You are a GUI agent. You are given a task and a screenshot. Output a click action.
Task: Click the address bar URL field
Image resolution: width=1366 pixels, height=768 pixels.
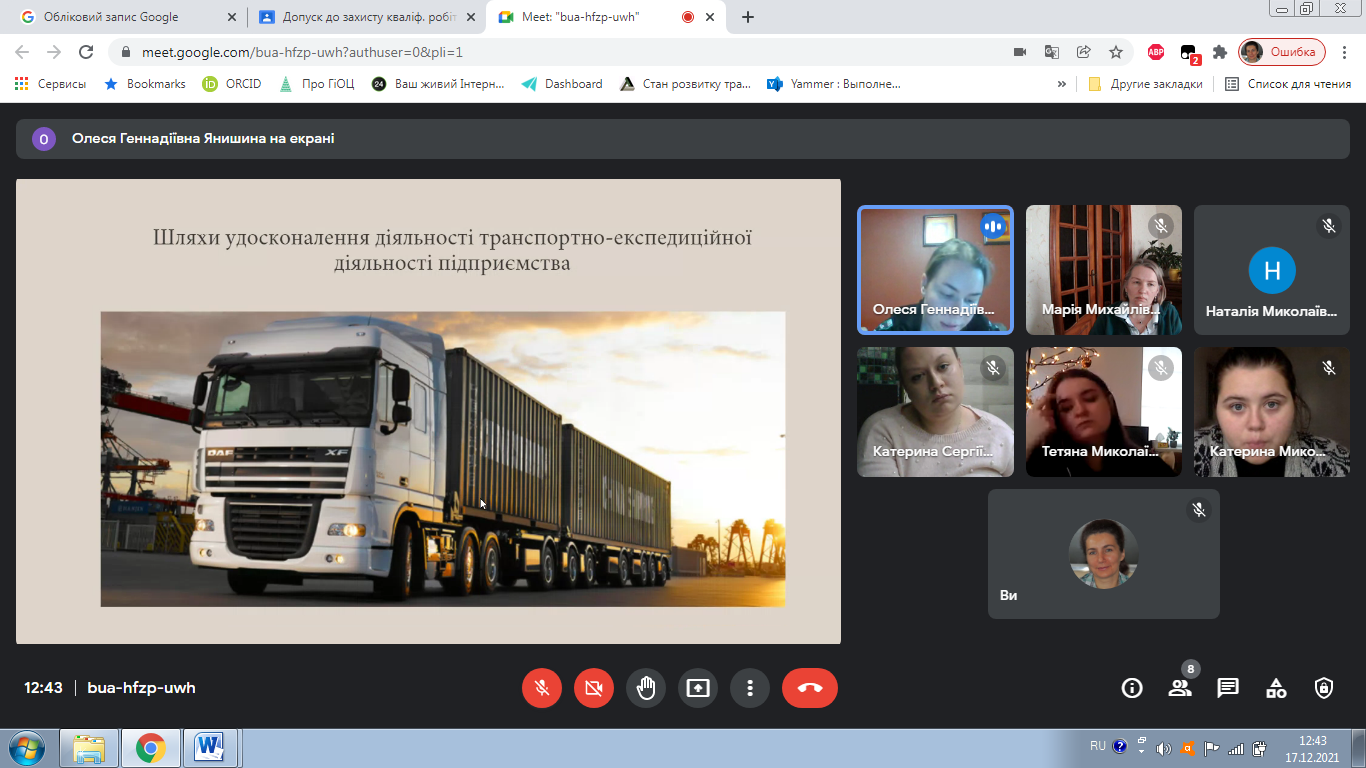pos(560,52)
